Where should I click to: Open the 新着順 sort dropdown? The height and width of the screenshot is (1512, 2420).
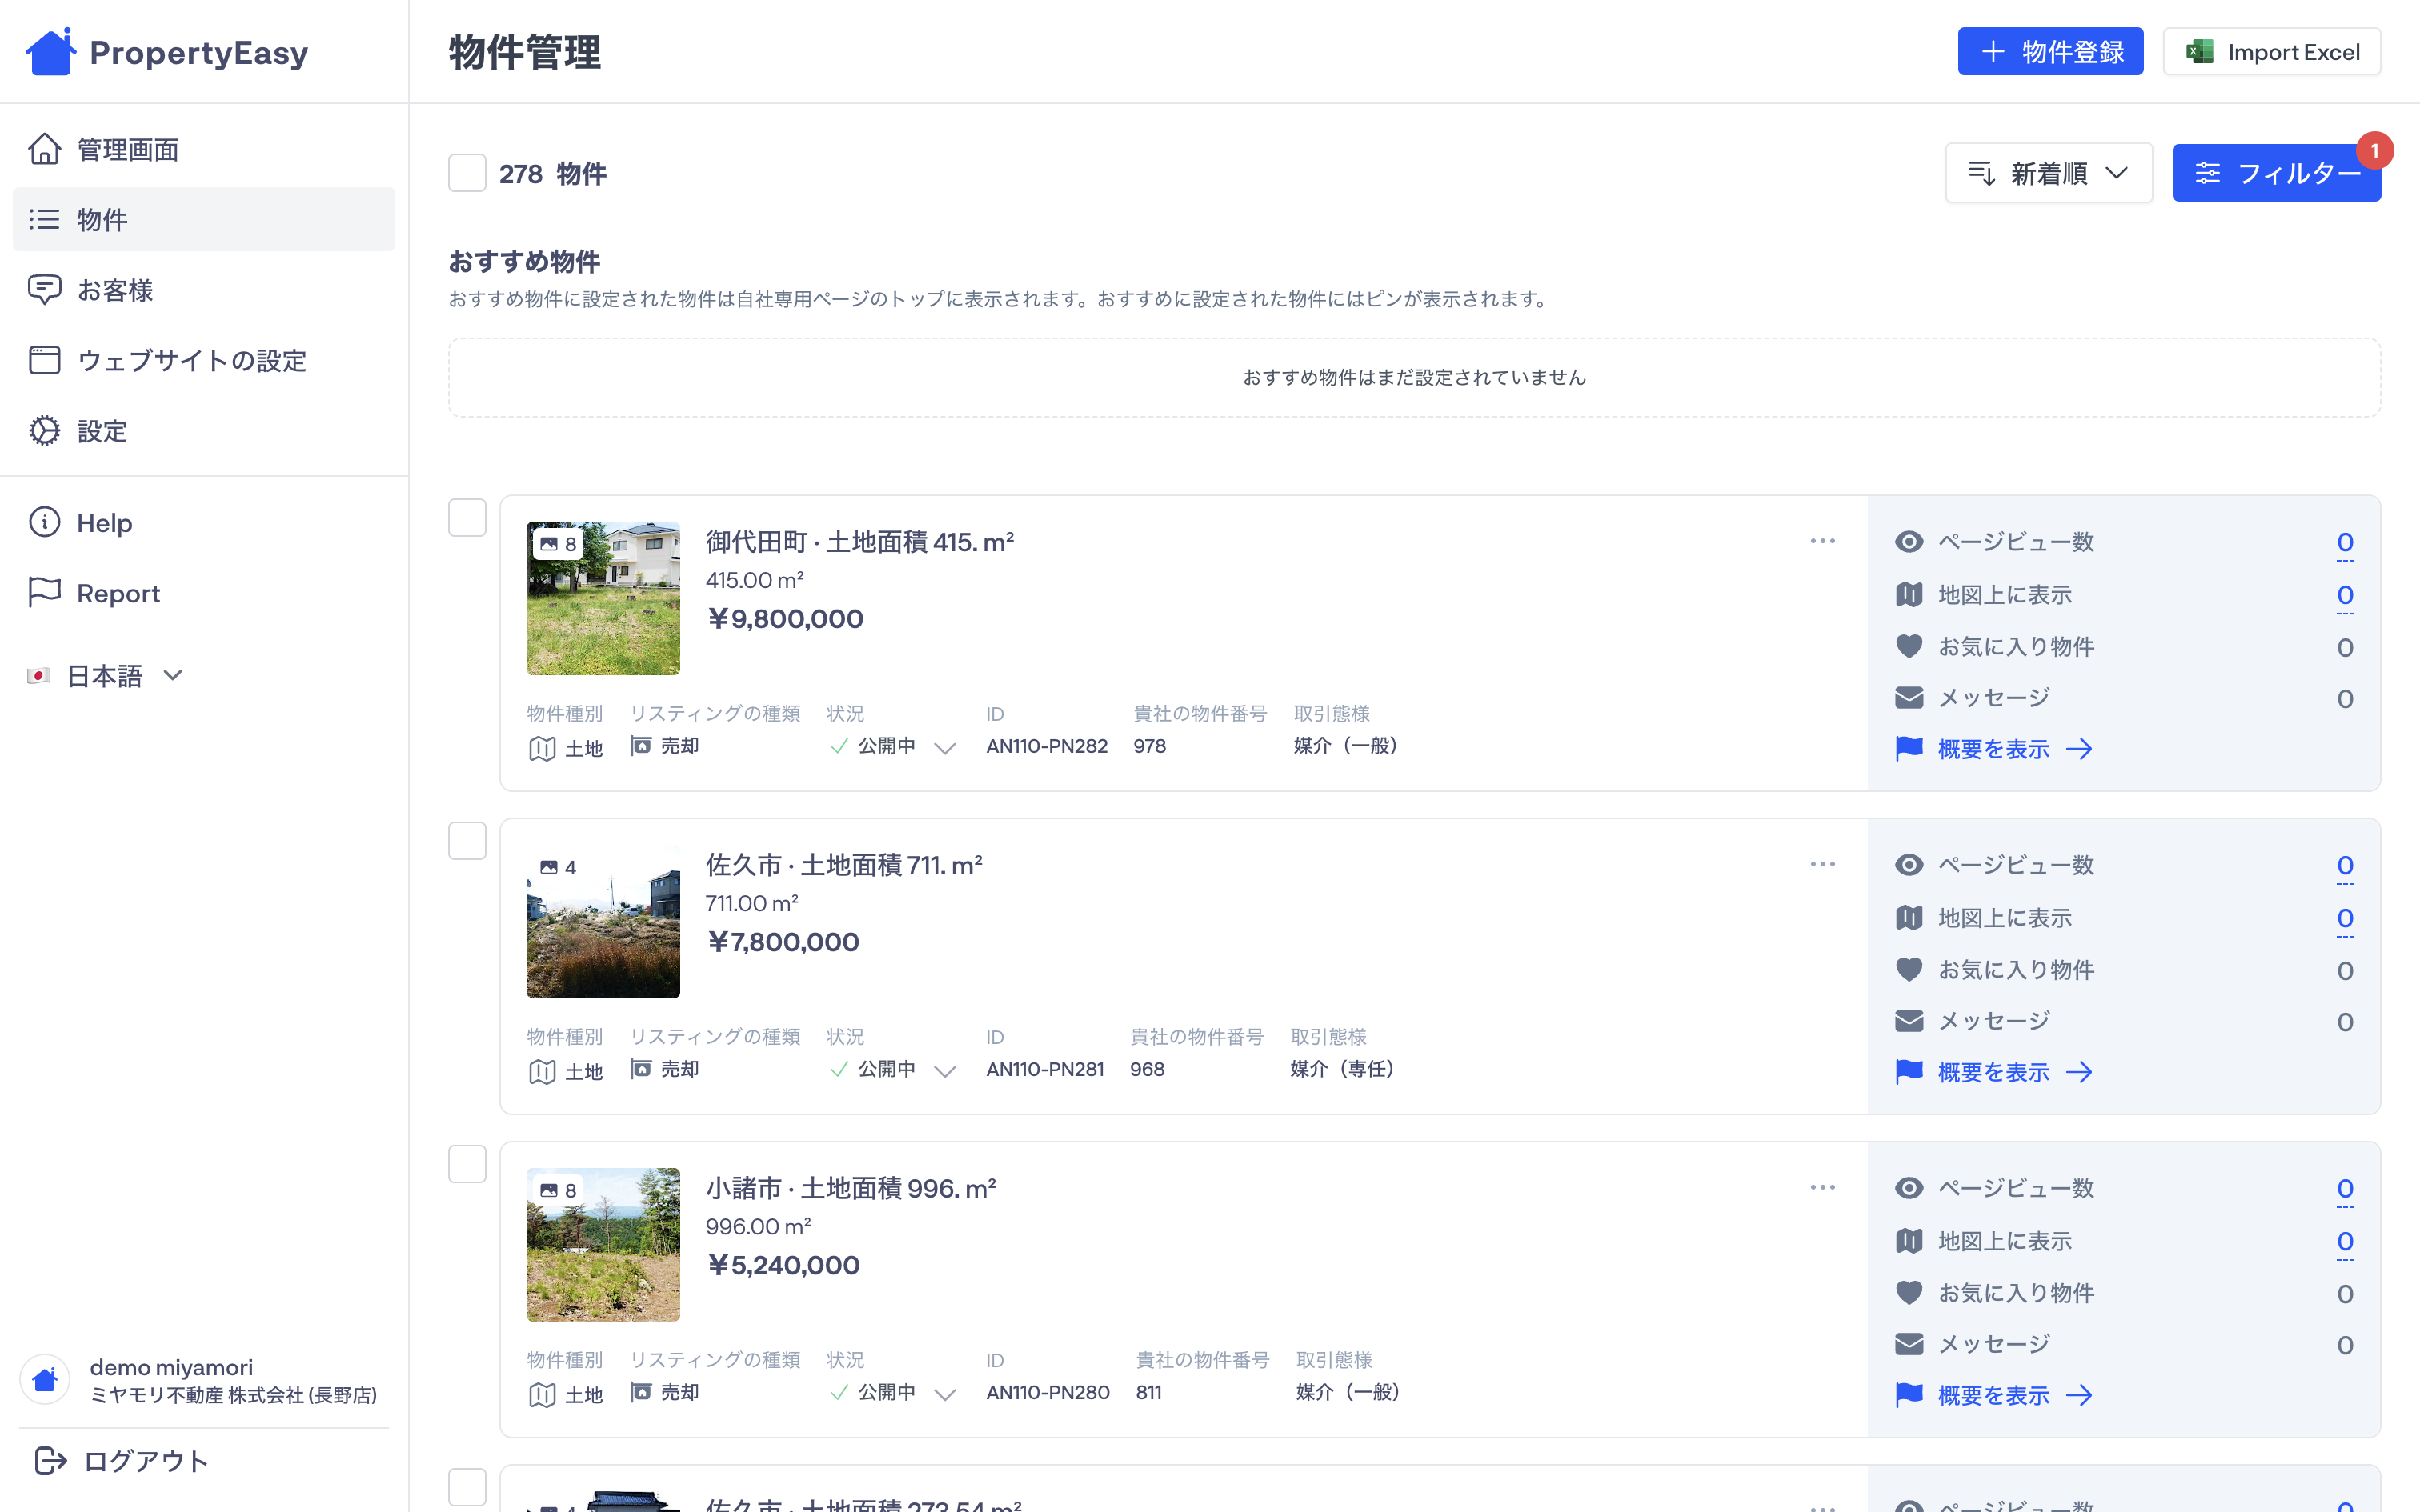(2048, 173)
